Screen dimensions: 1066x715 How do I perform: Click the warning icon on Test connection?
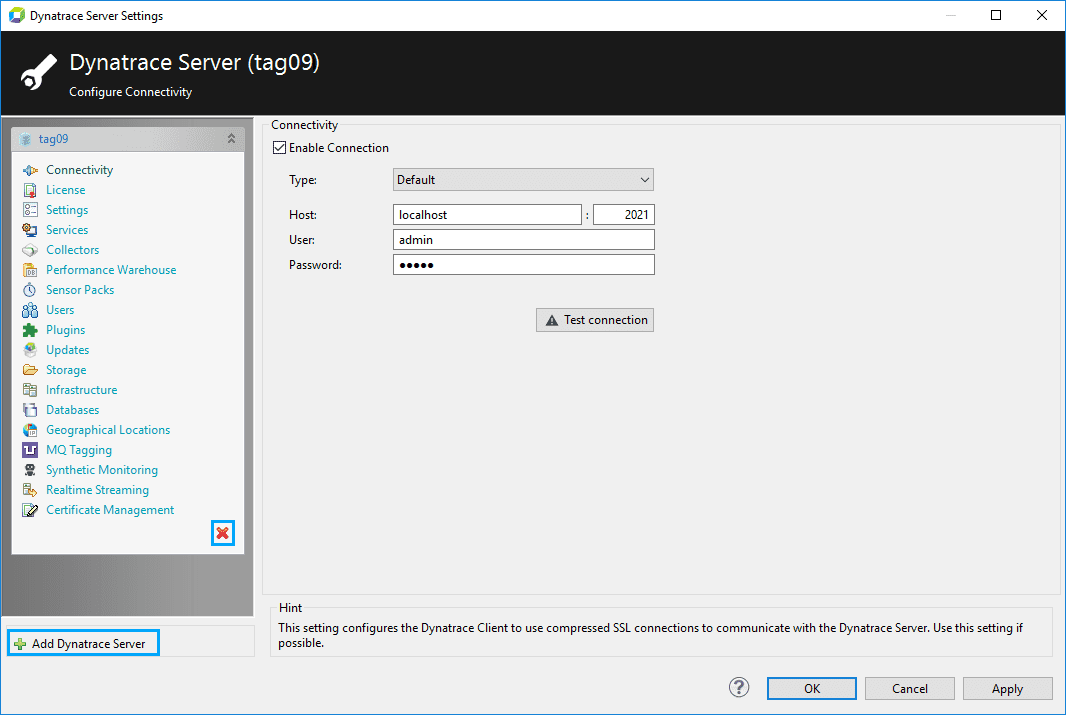pyautogui.click(x=552, y=320)
